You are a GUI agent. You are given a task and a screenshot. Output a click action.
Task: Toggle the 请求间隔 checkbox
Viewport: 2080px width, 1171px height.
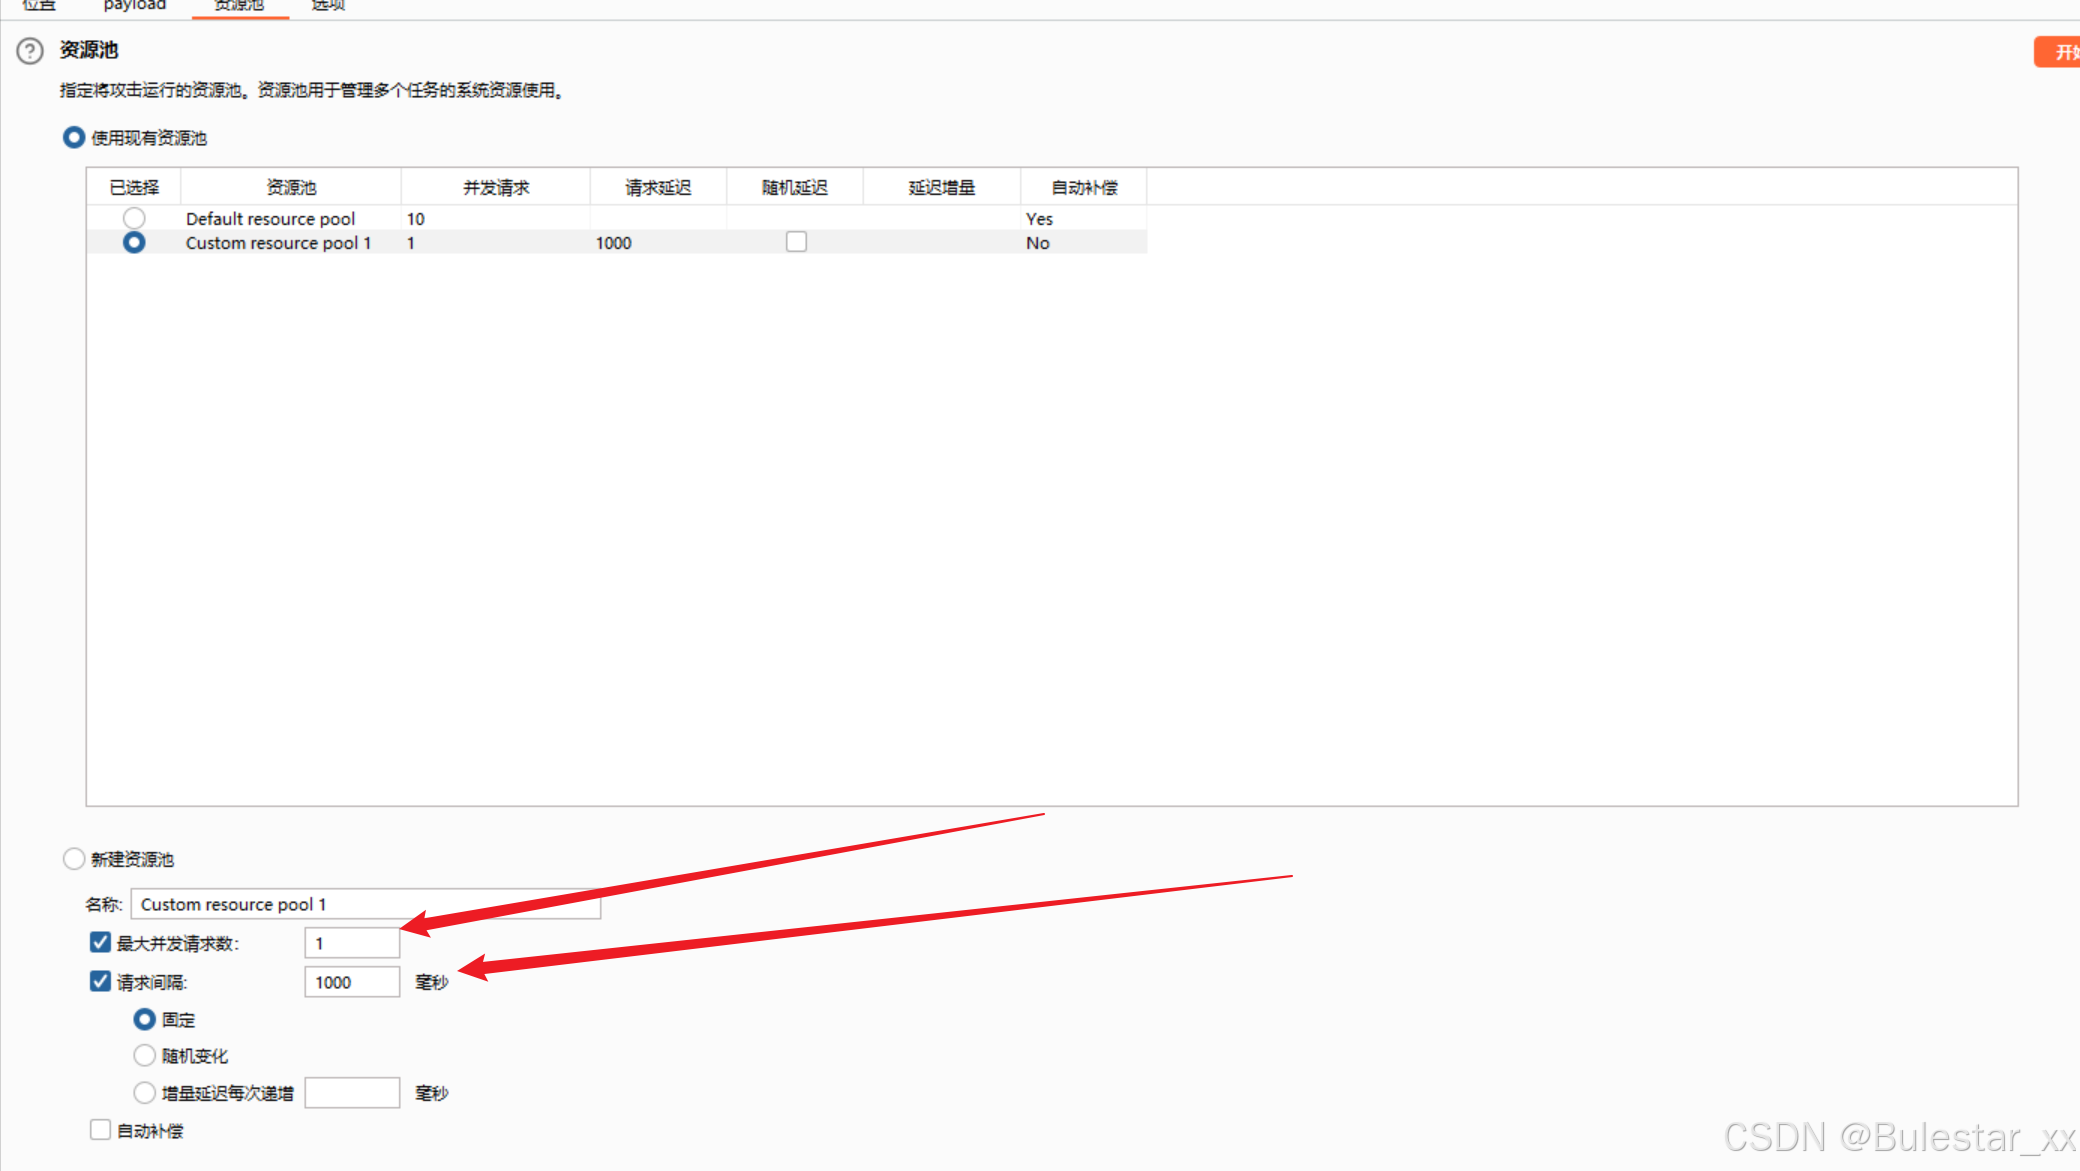coord(100,981)
